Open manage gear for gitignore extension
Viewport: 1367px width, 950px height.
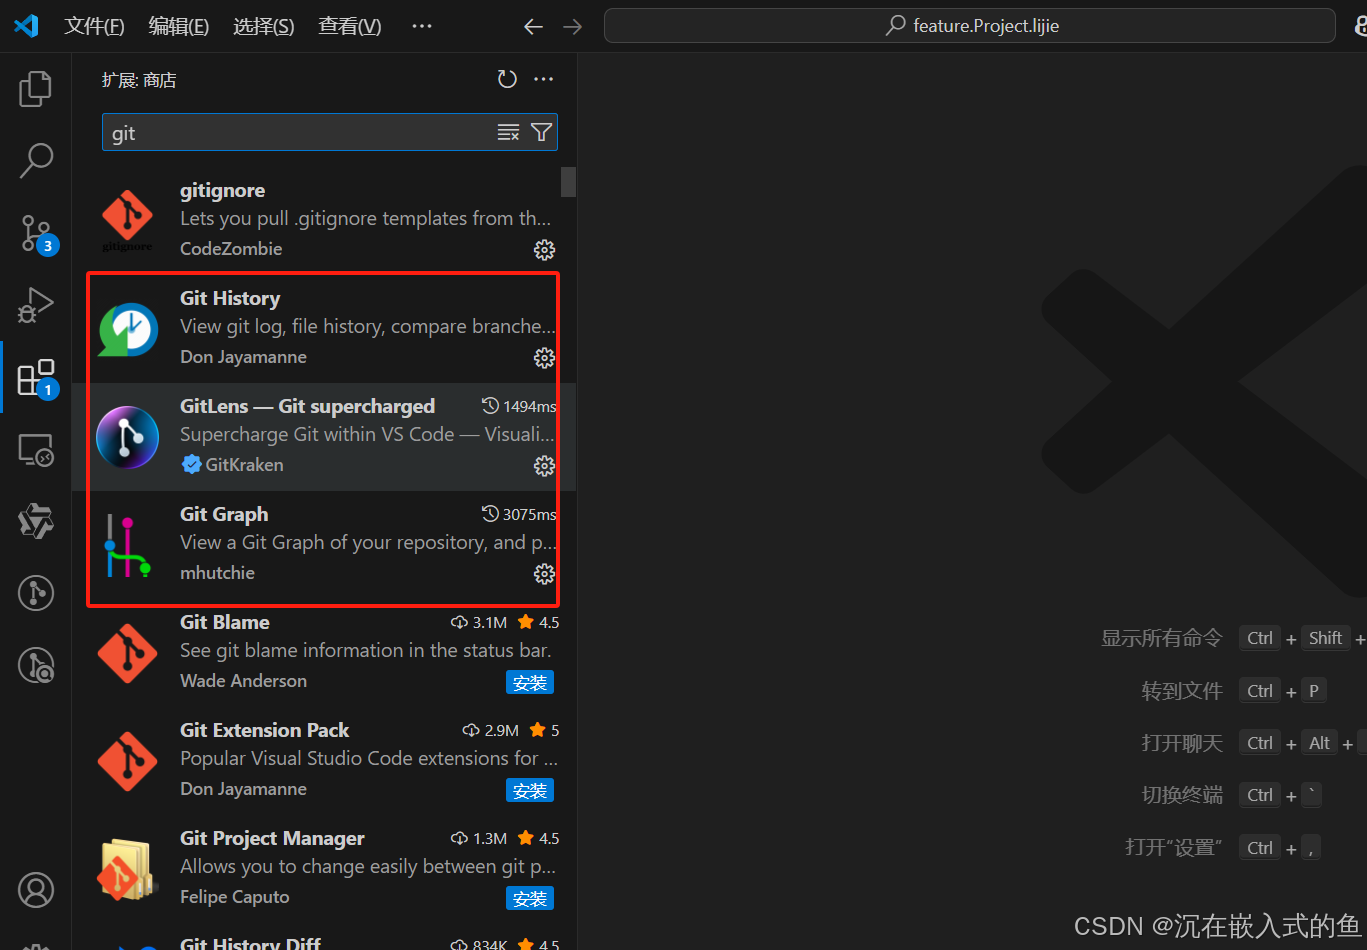pos(544,249)
